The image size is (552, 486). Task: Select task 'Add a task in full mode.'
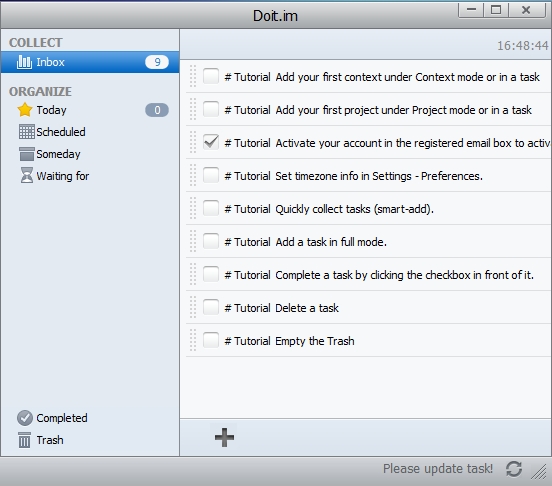pos(331,242)
